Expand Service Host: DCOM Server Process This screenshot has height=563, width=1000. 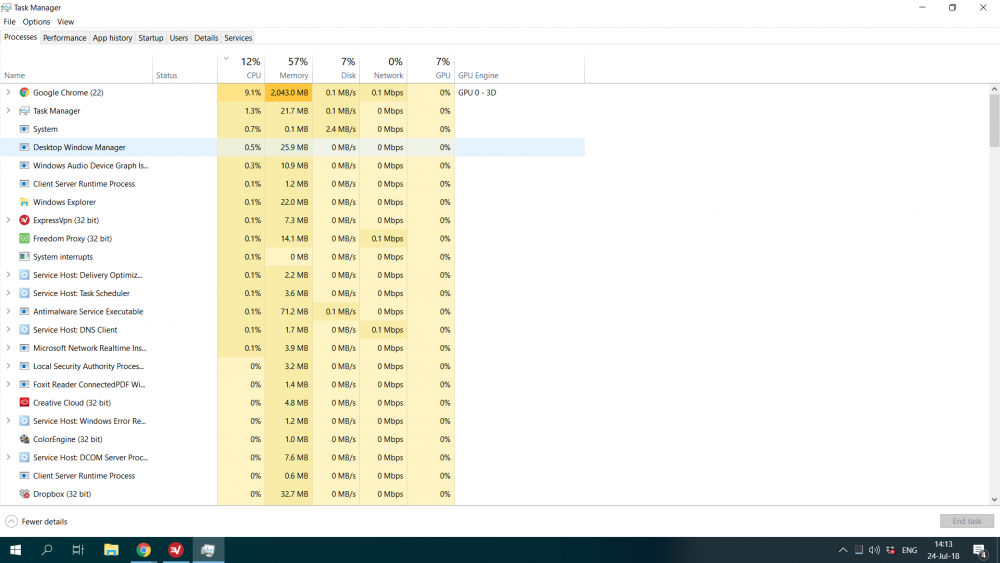point(8,458)
